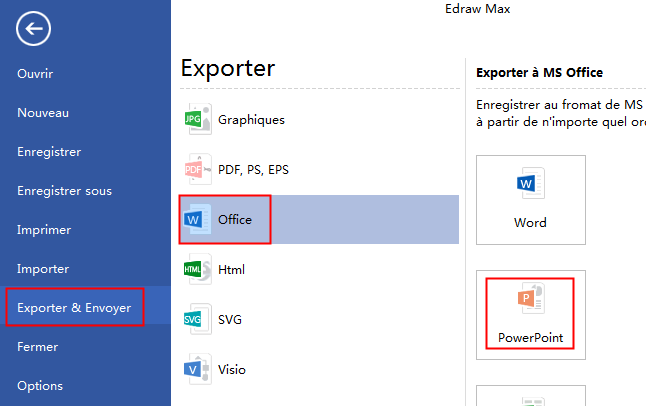646x406 pixels.
Task: Click Fermer in the sidebar
Action: (37, 347)
